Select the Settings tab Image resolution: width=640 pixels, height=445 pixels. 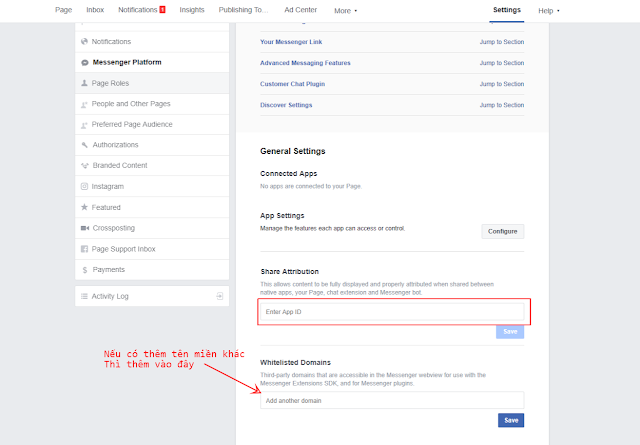coord(507,10)
